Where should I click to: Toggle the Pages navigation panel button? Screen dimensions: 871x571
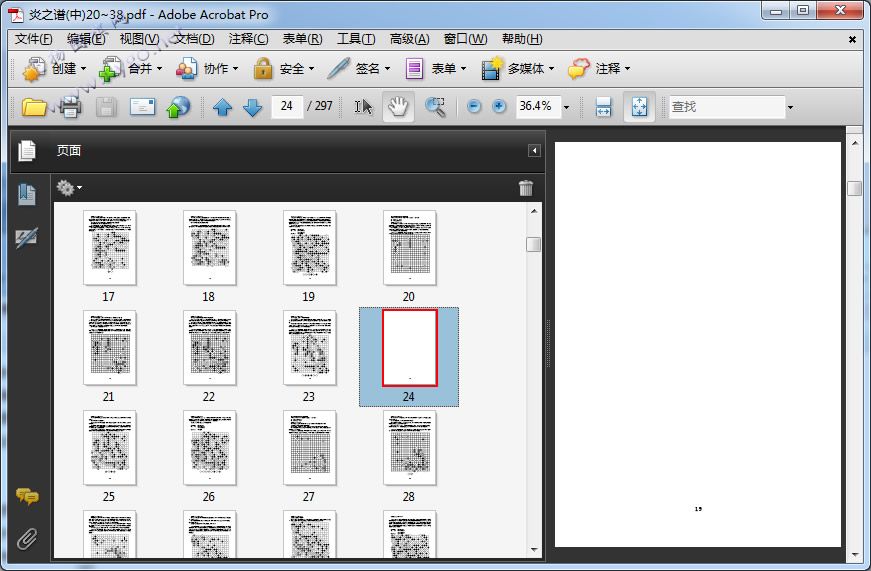27,151
